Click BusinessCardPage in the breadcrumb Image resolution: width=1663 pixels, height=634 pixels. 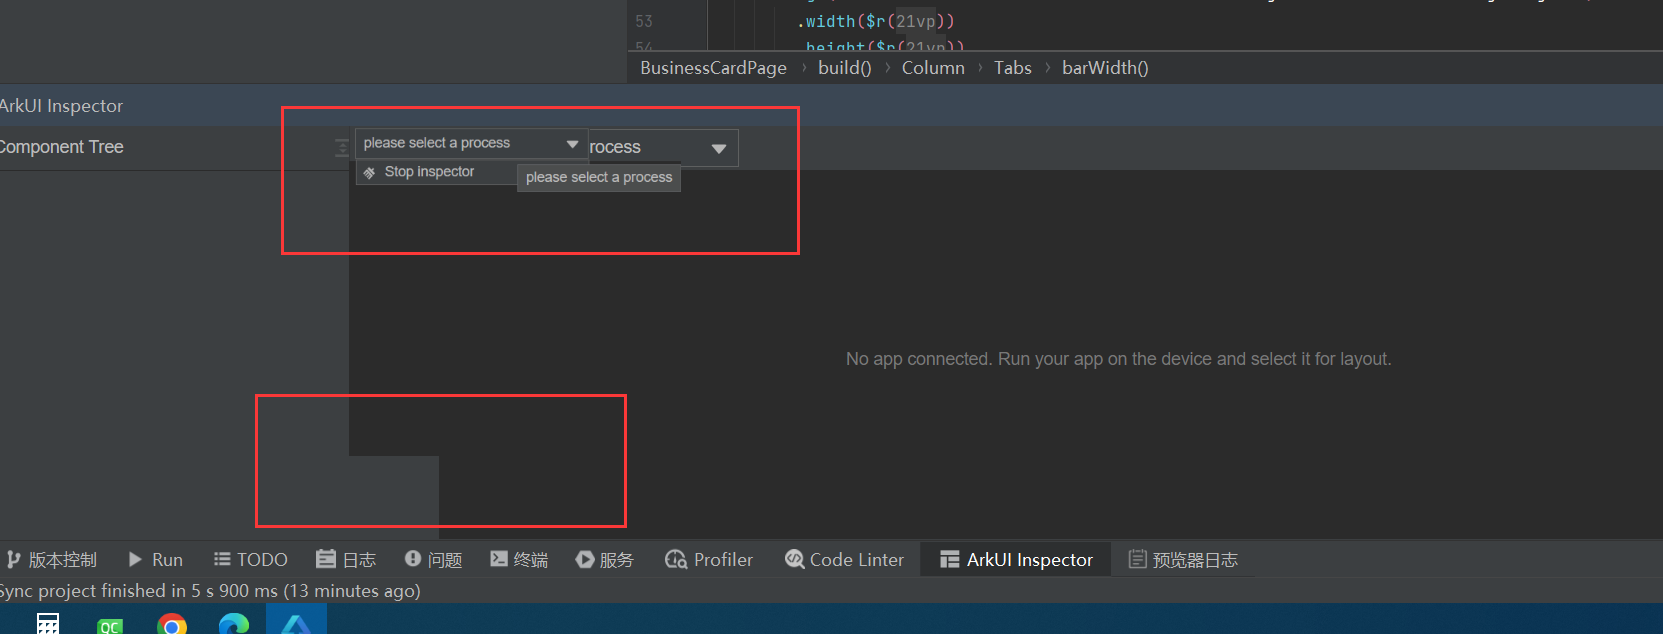pyautogui.click(x=713, y=68)
